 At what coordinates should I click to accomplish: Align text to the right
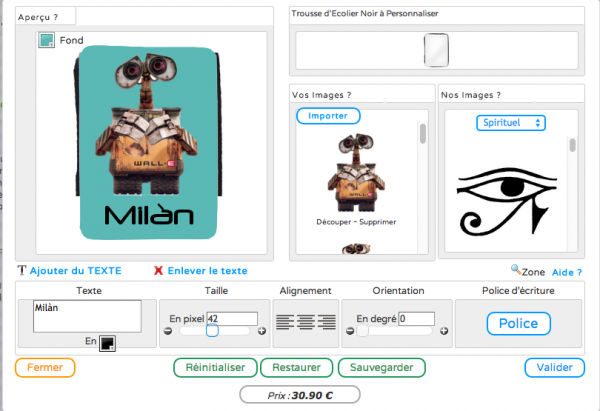pos(326,322)
